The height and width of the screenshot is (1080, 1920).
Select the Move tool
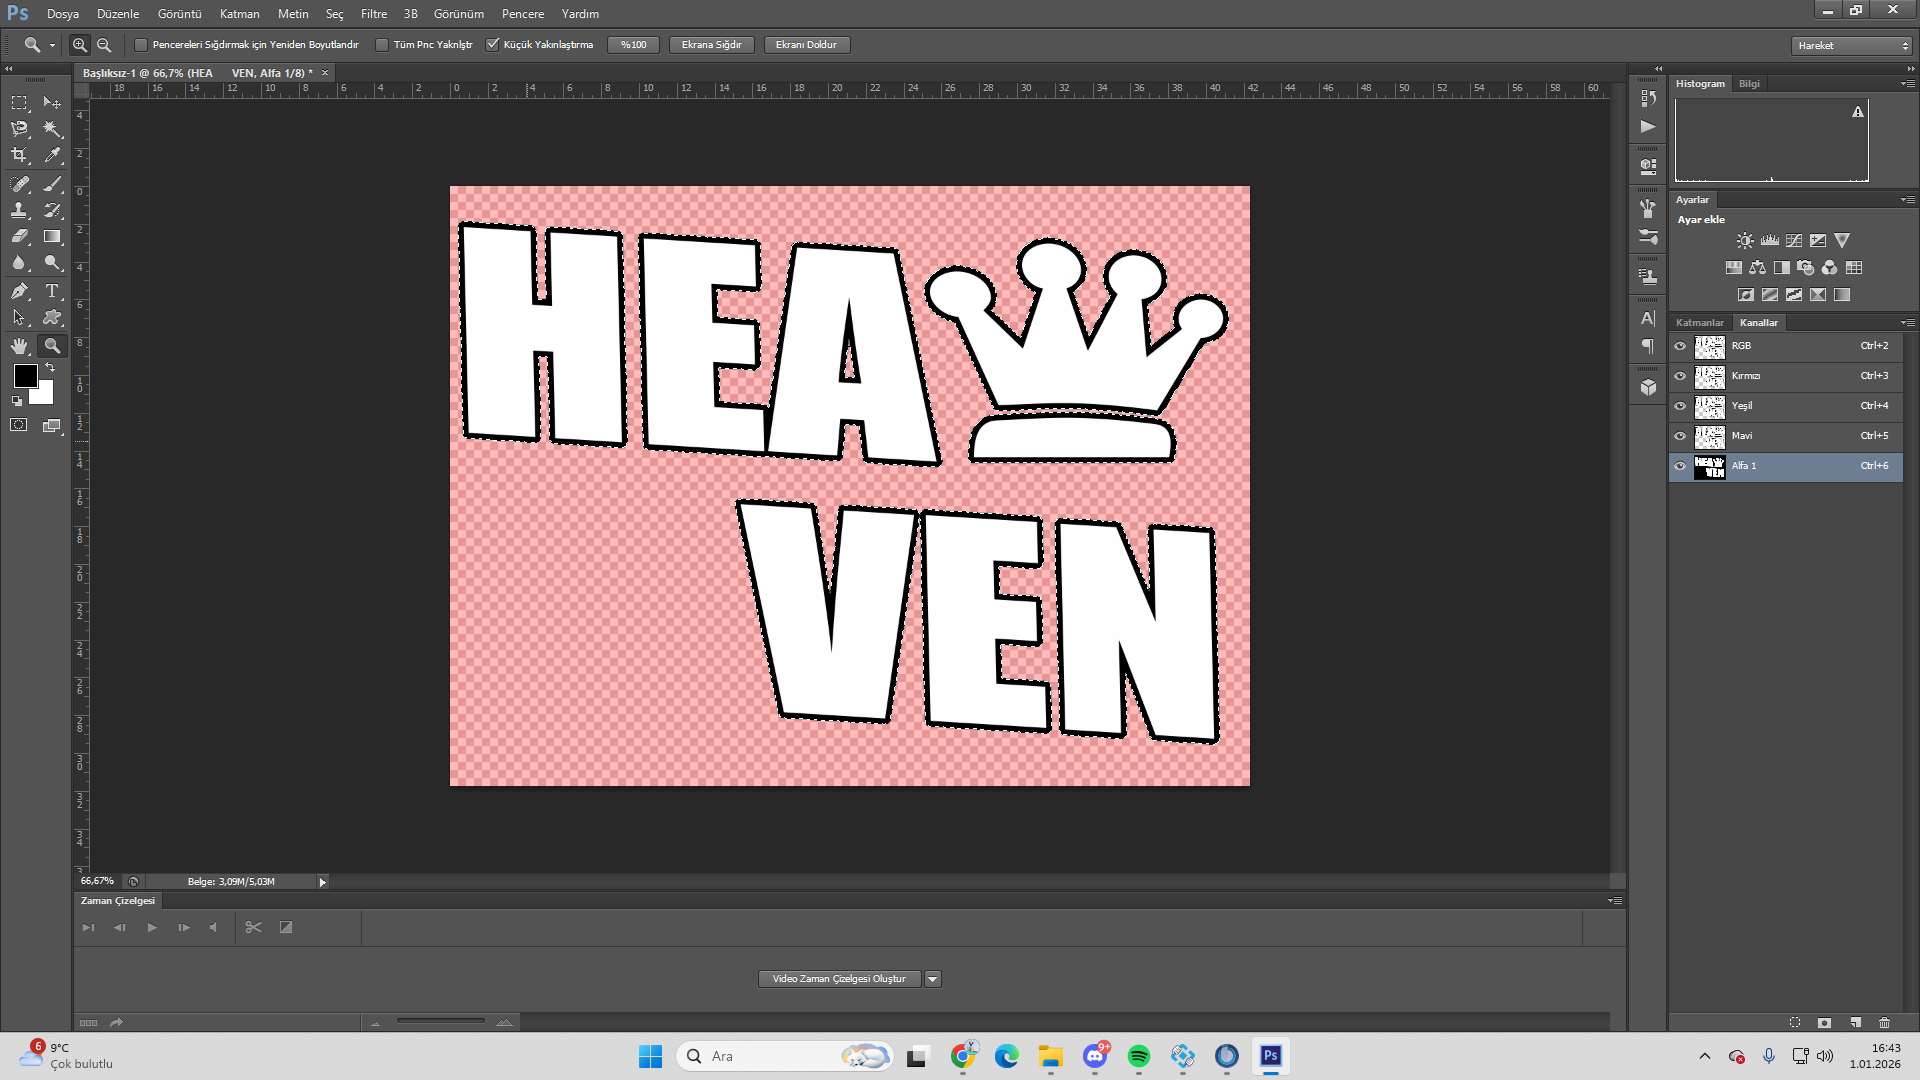coord(52,103)
